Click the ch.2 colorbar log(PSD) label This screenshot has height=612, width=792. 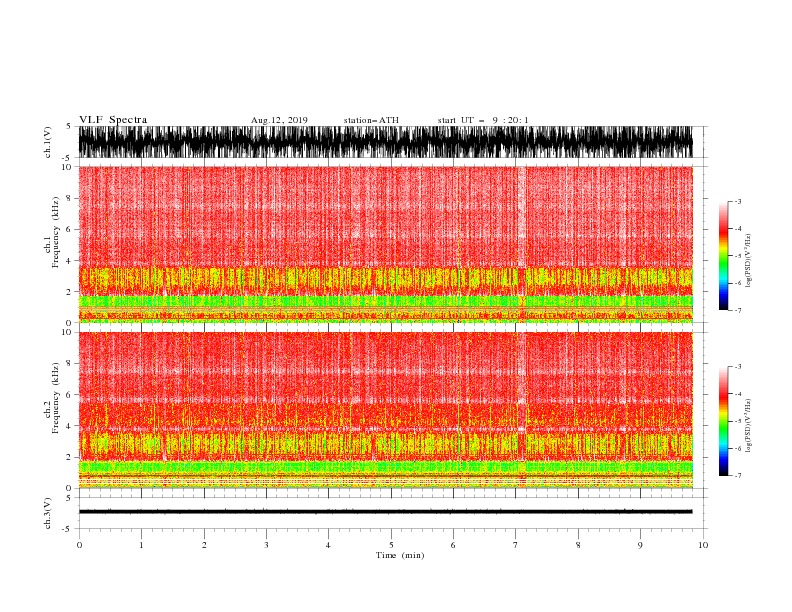[x=749, y=426]
